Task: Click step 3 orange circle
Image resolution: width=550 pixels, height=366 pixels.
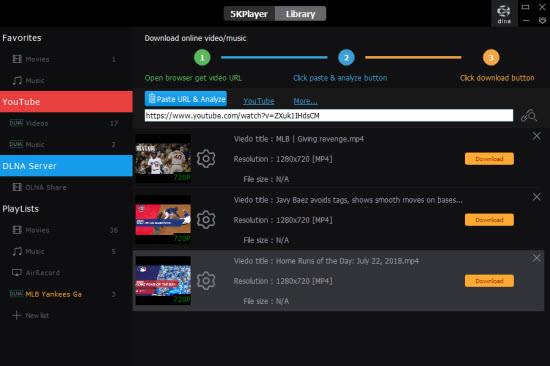Action: tap(491, 58)
